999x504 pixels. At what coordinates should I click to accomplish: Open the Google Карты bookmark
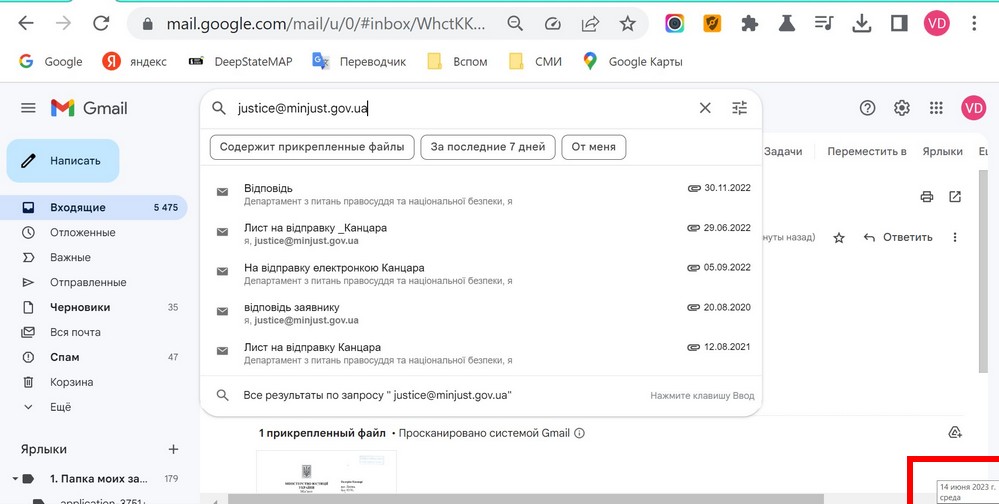coord(633,62)
